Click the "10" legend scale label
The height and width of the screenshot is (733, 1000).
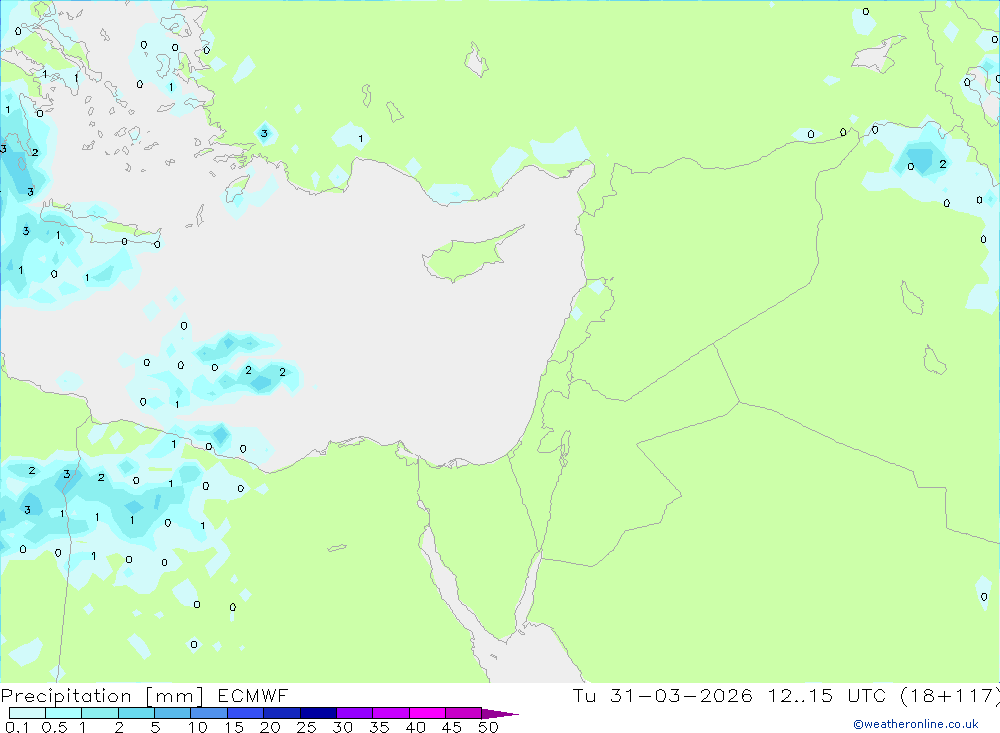[198, 727]
